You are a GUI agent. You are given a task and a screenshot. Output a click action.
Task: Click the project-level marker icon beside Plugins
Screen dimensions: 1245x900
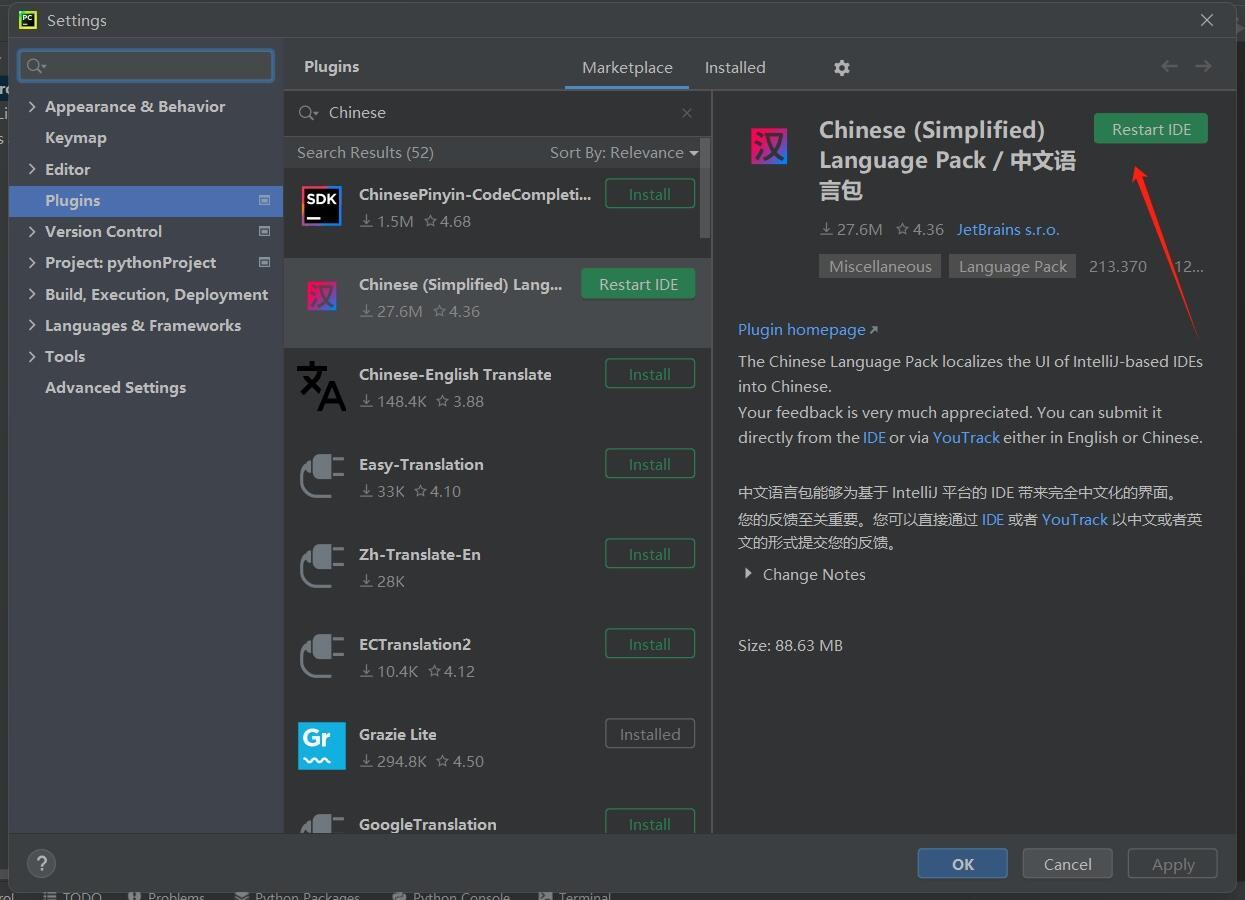(264, 200)
